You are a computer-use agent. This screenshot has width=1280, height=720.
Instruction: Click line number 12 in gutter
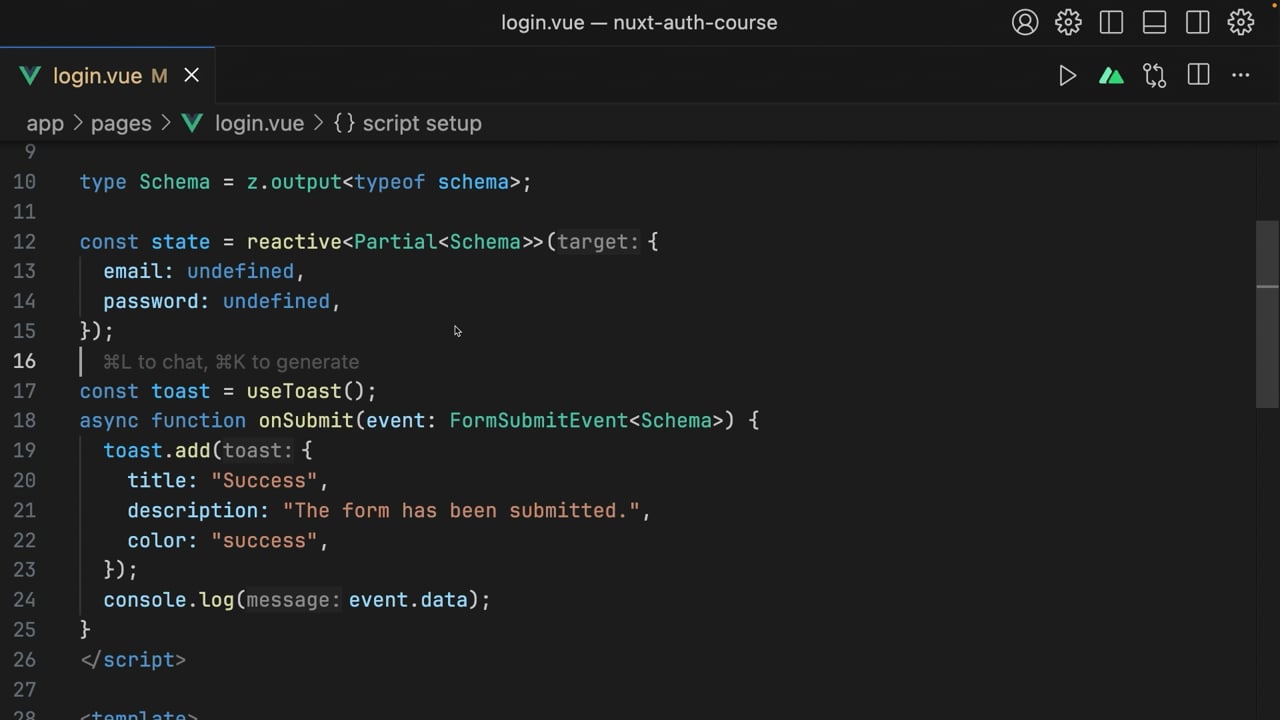(24, 242)
